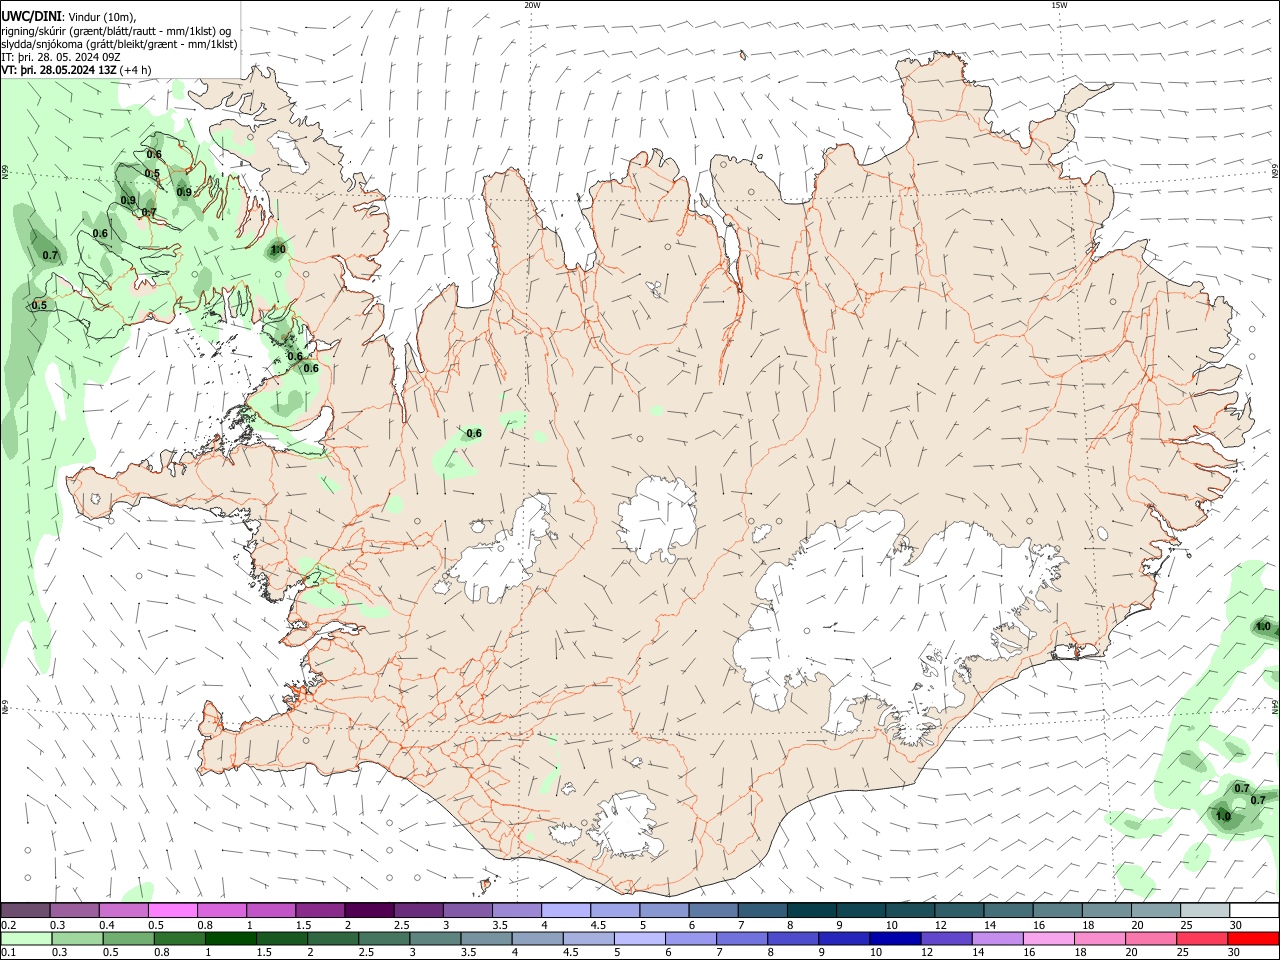Image resolution: width=1280 pixels, height=960 pixels.
Task: Click the red-pink rain swatch at 25
Action: 1202,939
